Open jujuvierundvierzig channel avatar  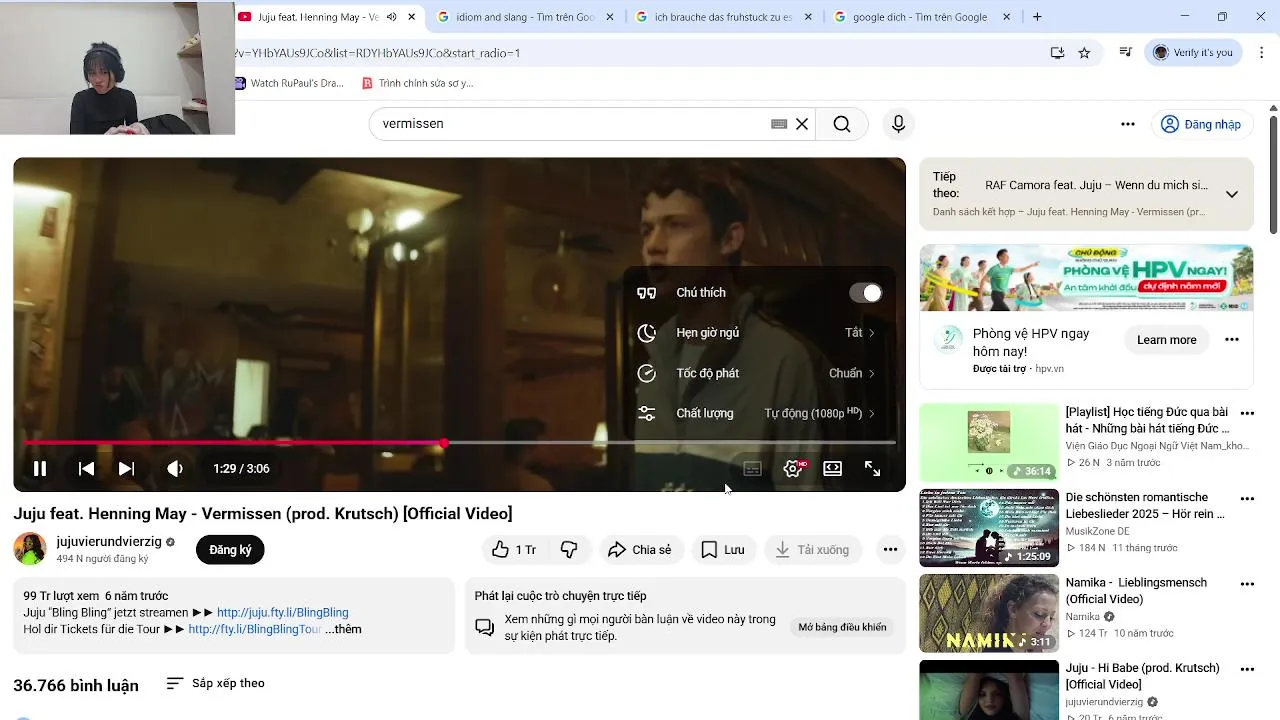(30, 549)
